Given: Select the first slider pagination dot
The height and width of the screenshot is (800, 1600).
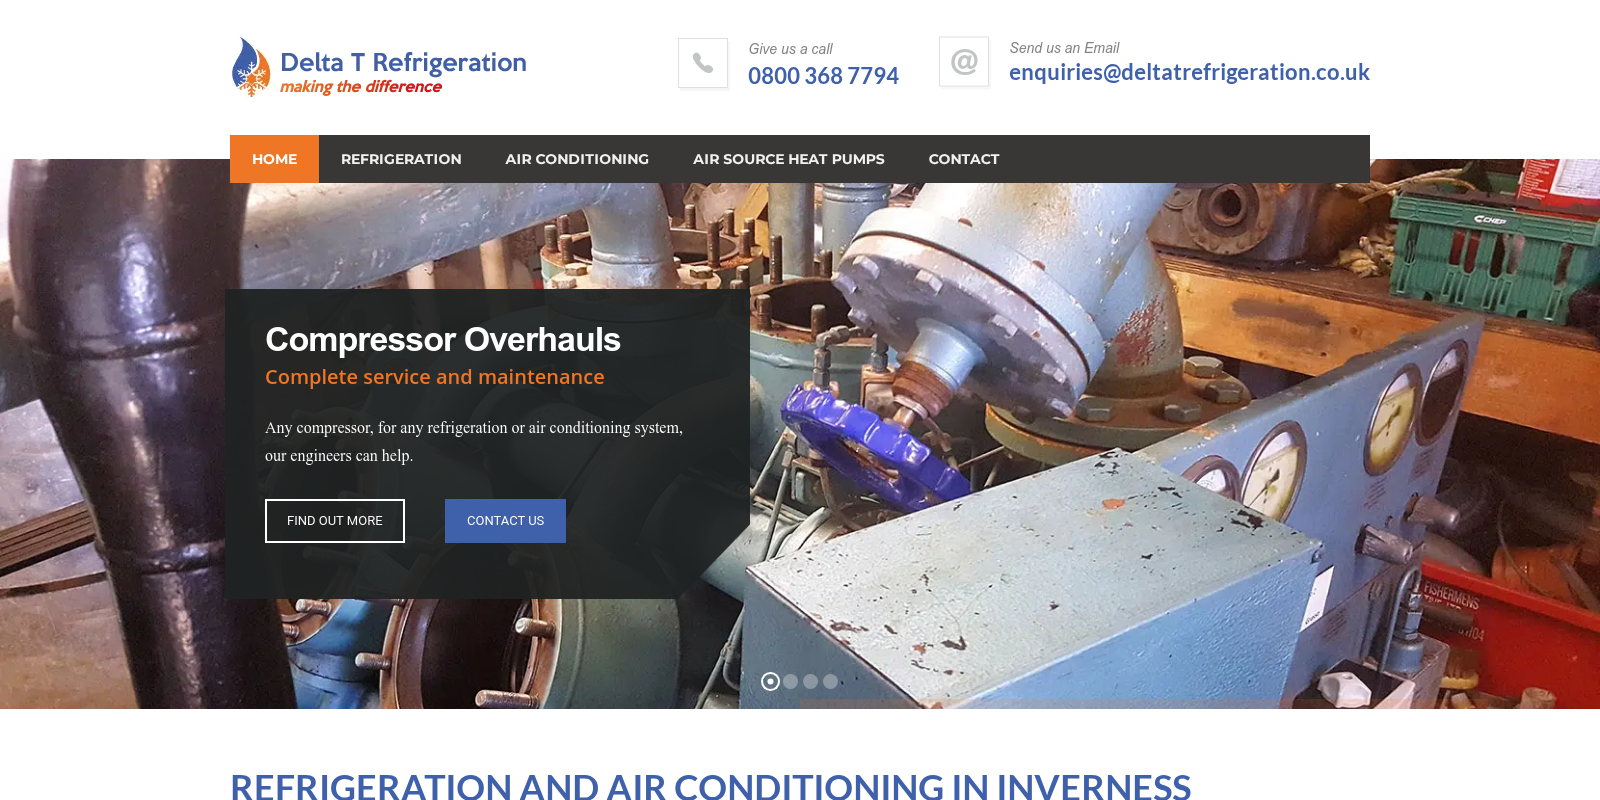Looking at the screenshot, I should click(x=770, y=681).
